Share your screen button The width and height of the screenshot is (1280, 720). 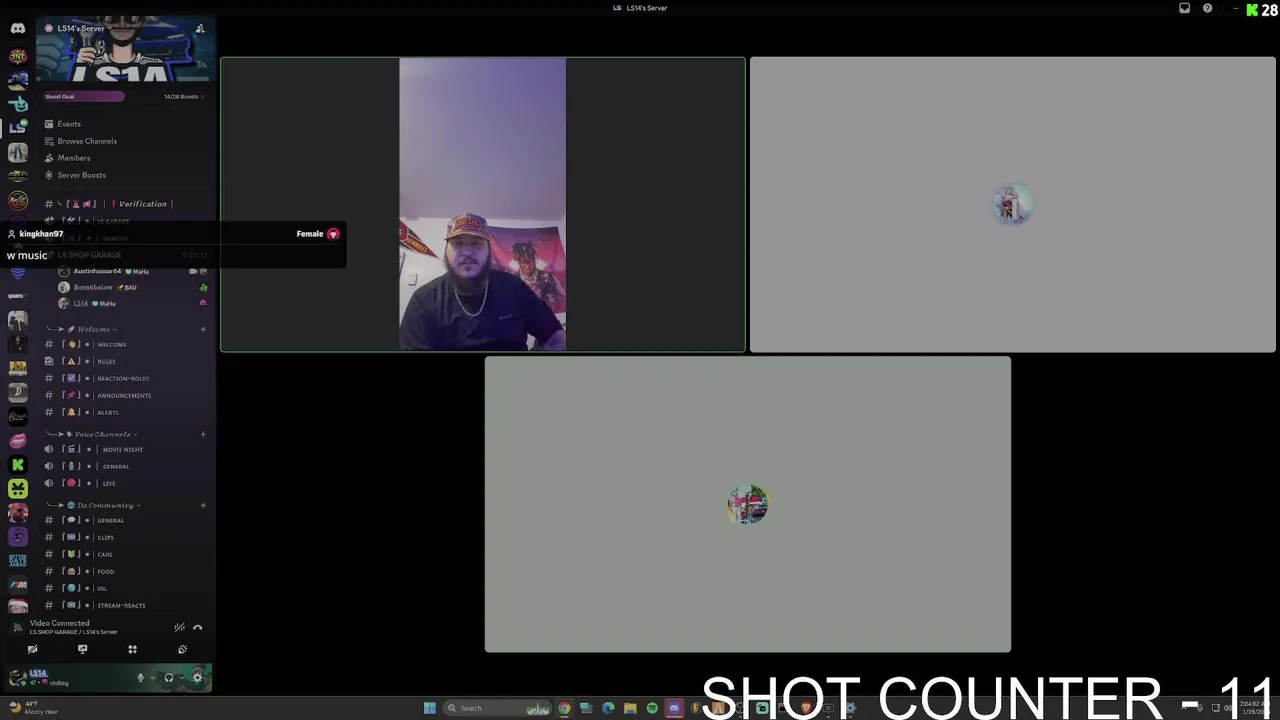(x=82, y=649)
